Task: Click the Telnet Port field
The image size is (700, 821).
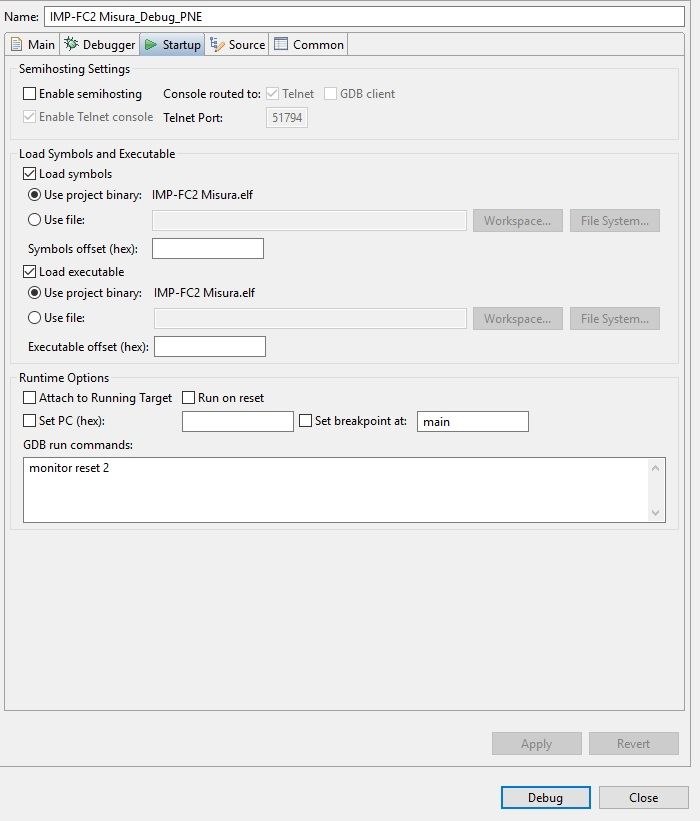Action: click(286, 117)
